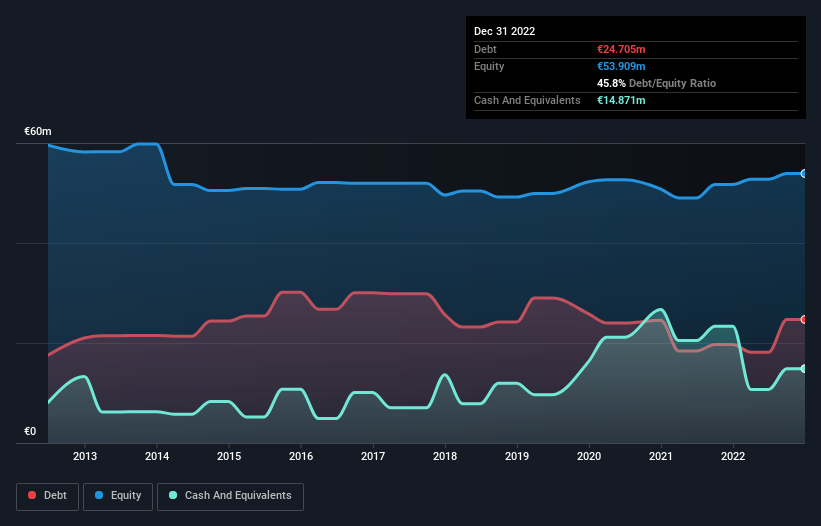
Task: Toggle the Equity series legend button
Action: pos(118,496)
